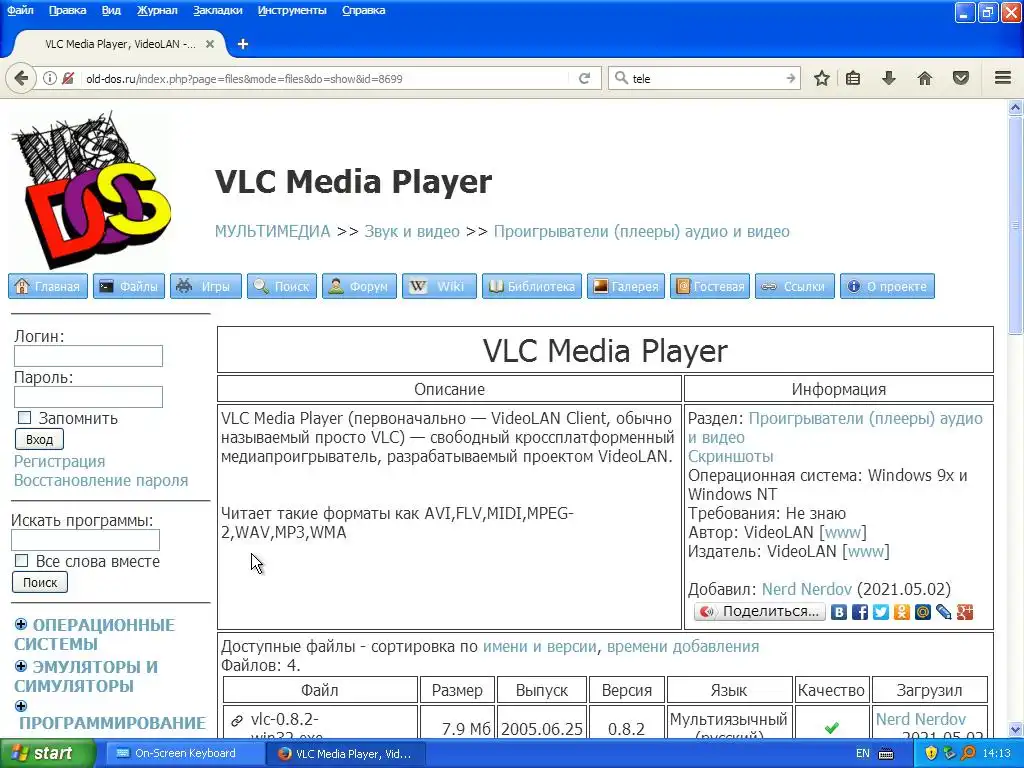This screenshot has width=1024, height=768.
Task: Toggle the Запомнить checkbox
Action: pyautogui.click(x=25, y=418)
